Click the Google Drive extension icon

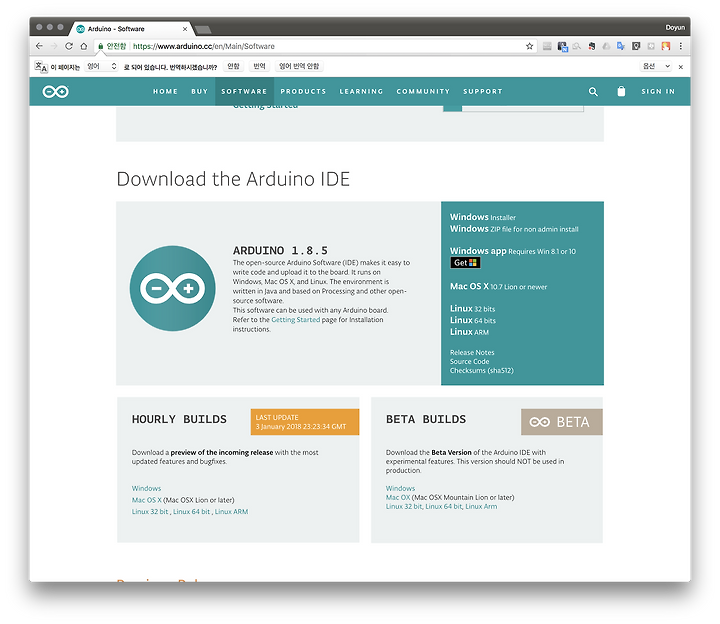point(606,46)
